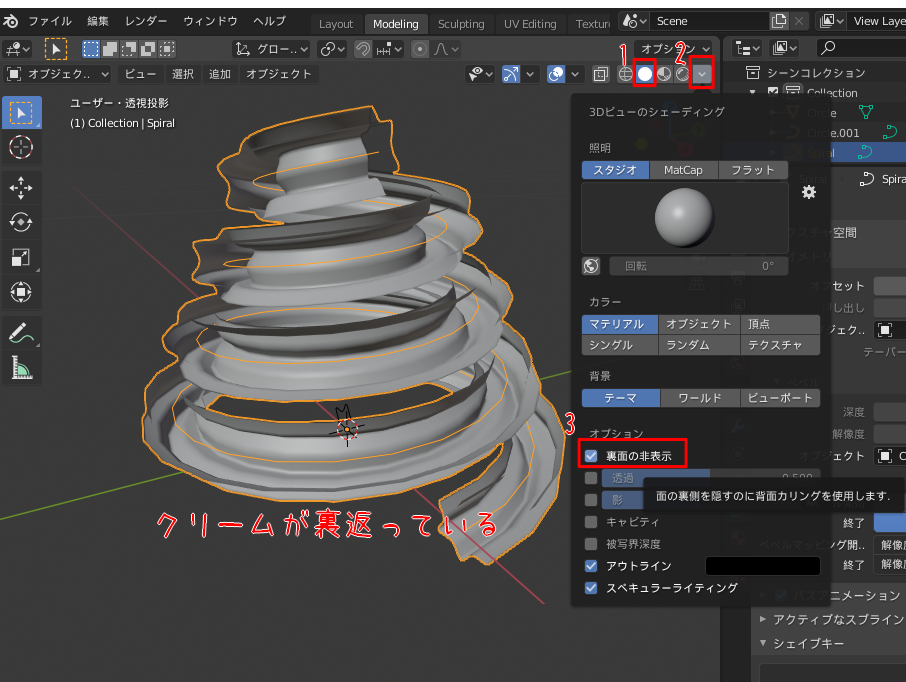Enable the 被写界深度 checkbox

coord(591,544)
